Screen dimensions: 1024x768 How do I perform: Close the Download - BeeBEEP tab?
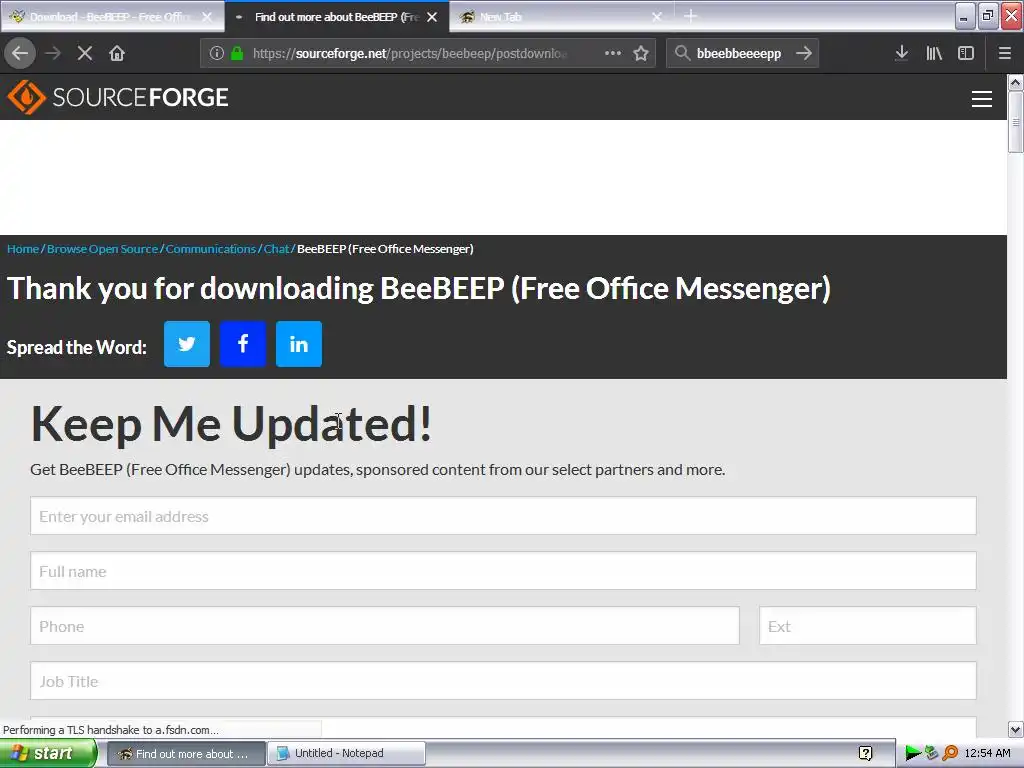coord(207,17)
